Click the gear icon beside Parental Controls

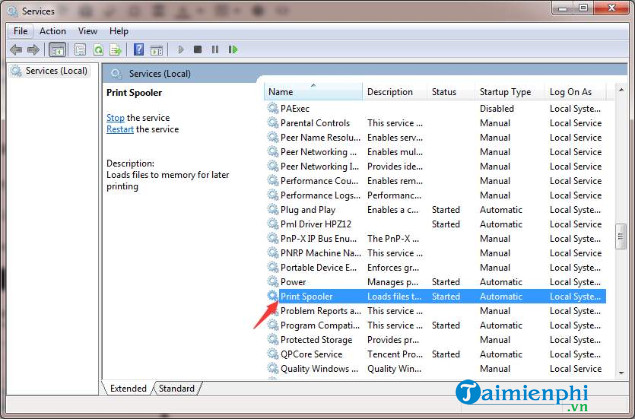(x=273, y=122)
